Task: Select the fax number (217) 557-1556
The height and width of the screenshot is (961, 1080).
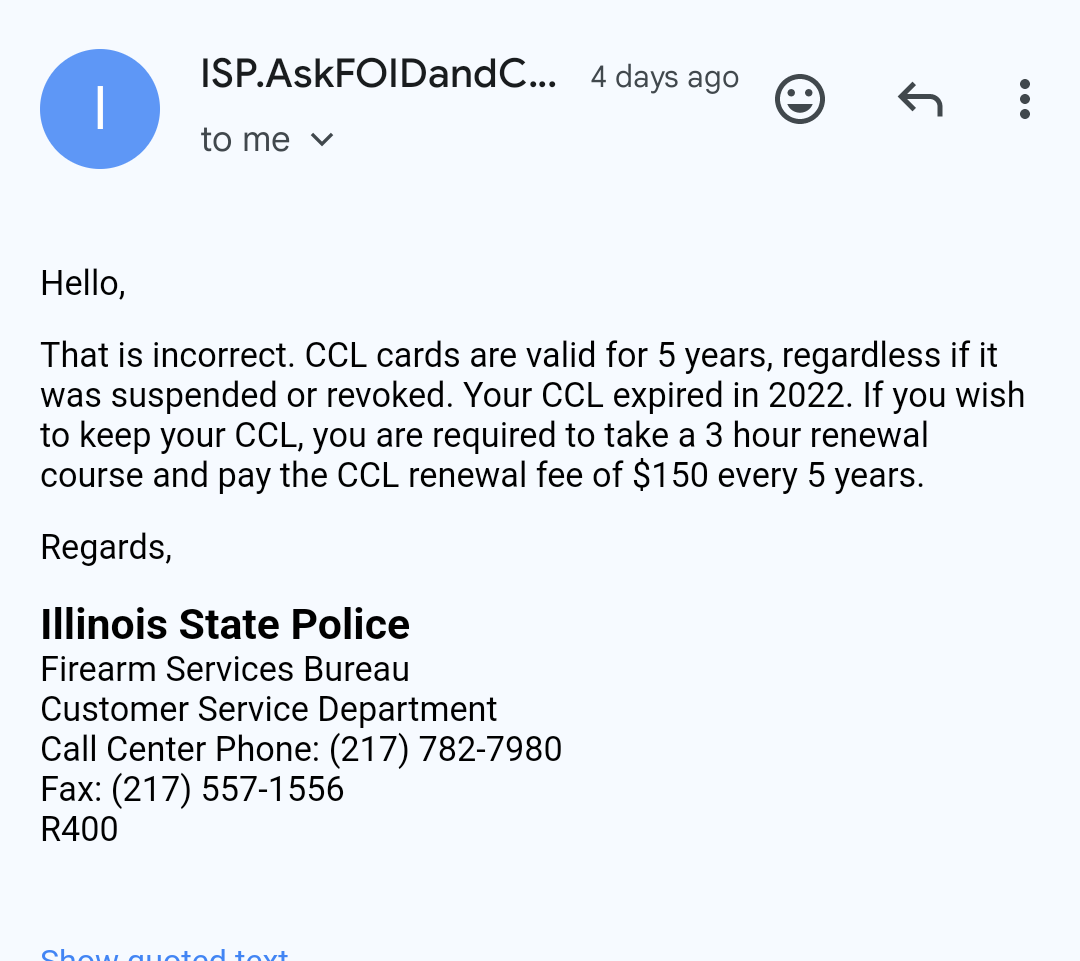Action: pyautogui.click(x=227, y=789)
